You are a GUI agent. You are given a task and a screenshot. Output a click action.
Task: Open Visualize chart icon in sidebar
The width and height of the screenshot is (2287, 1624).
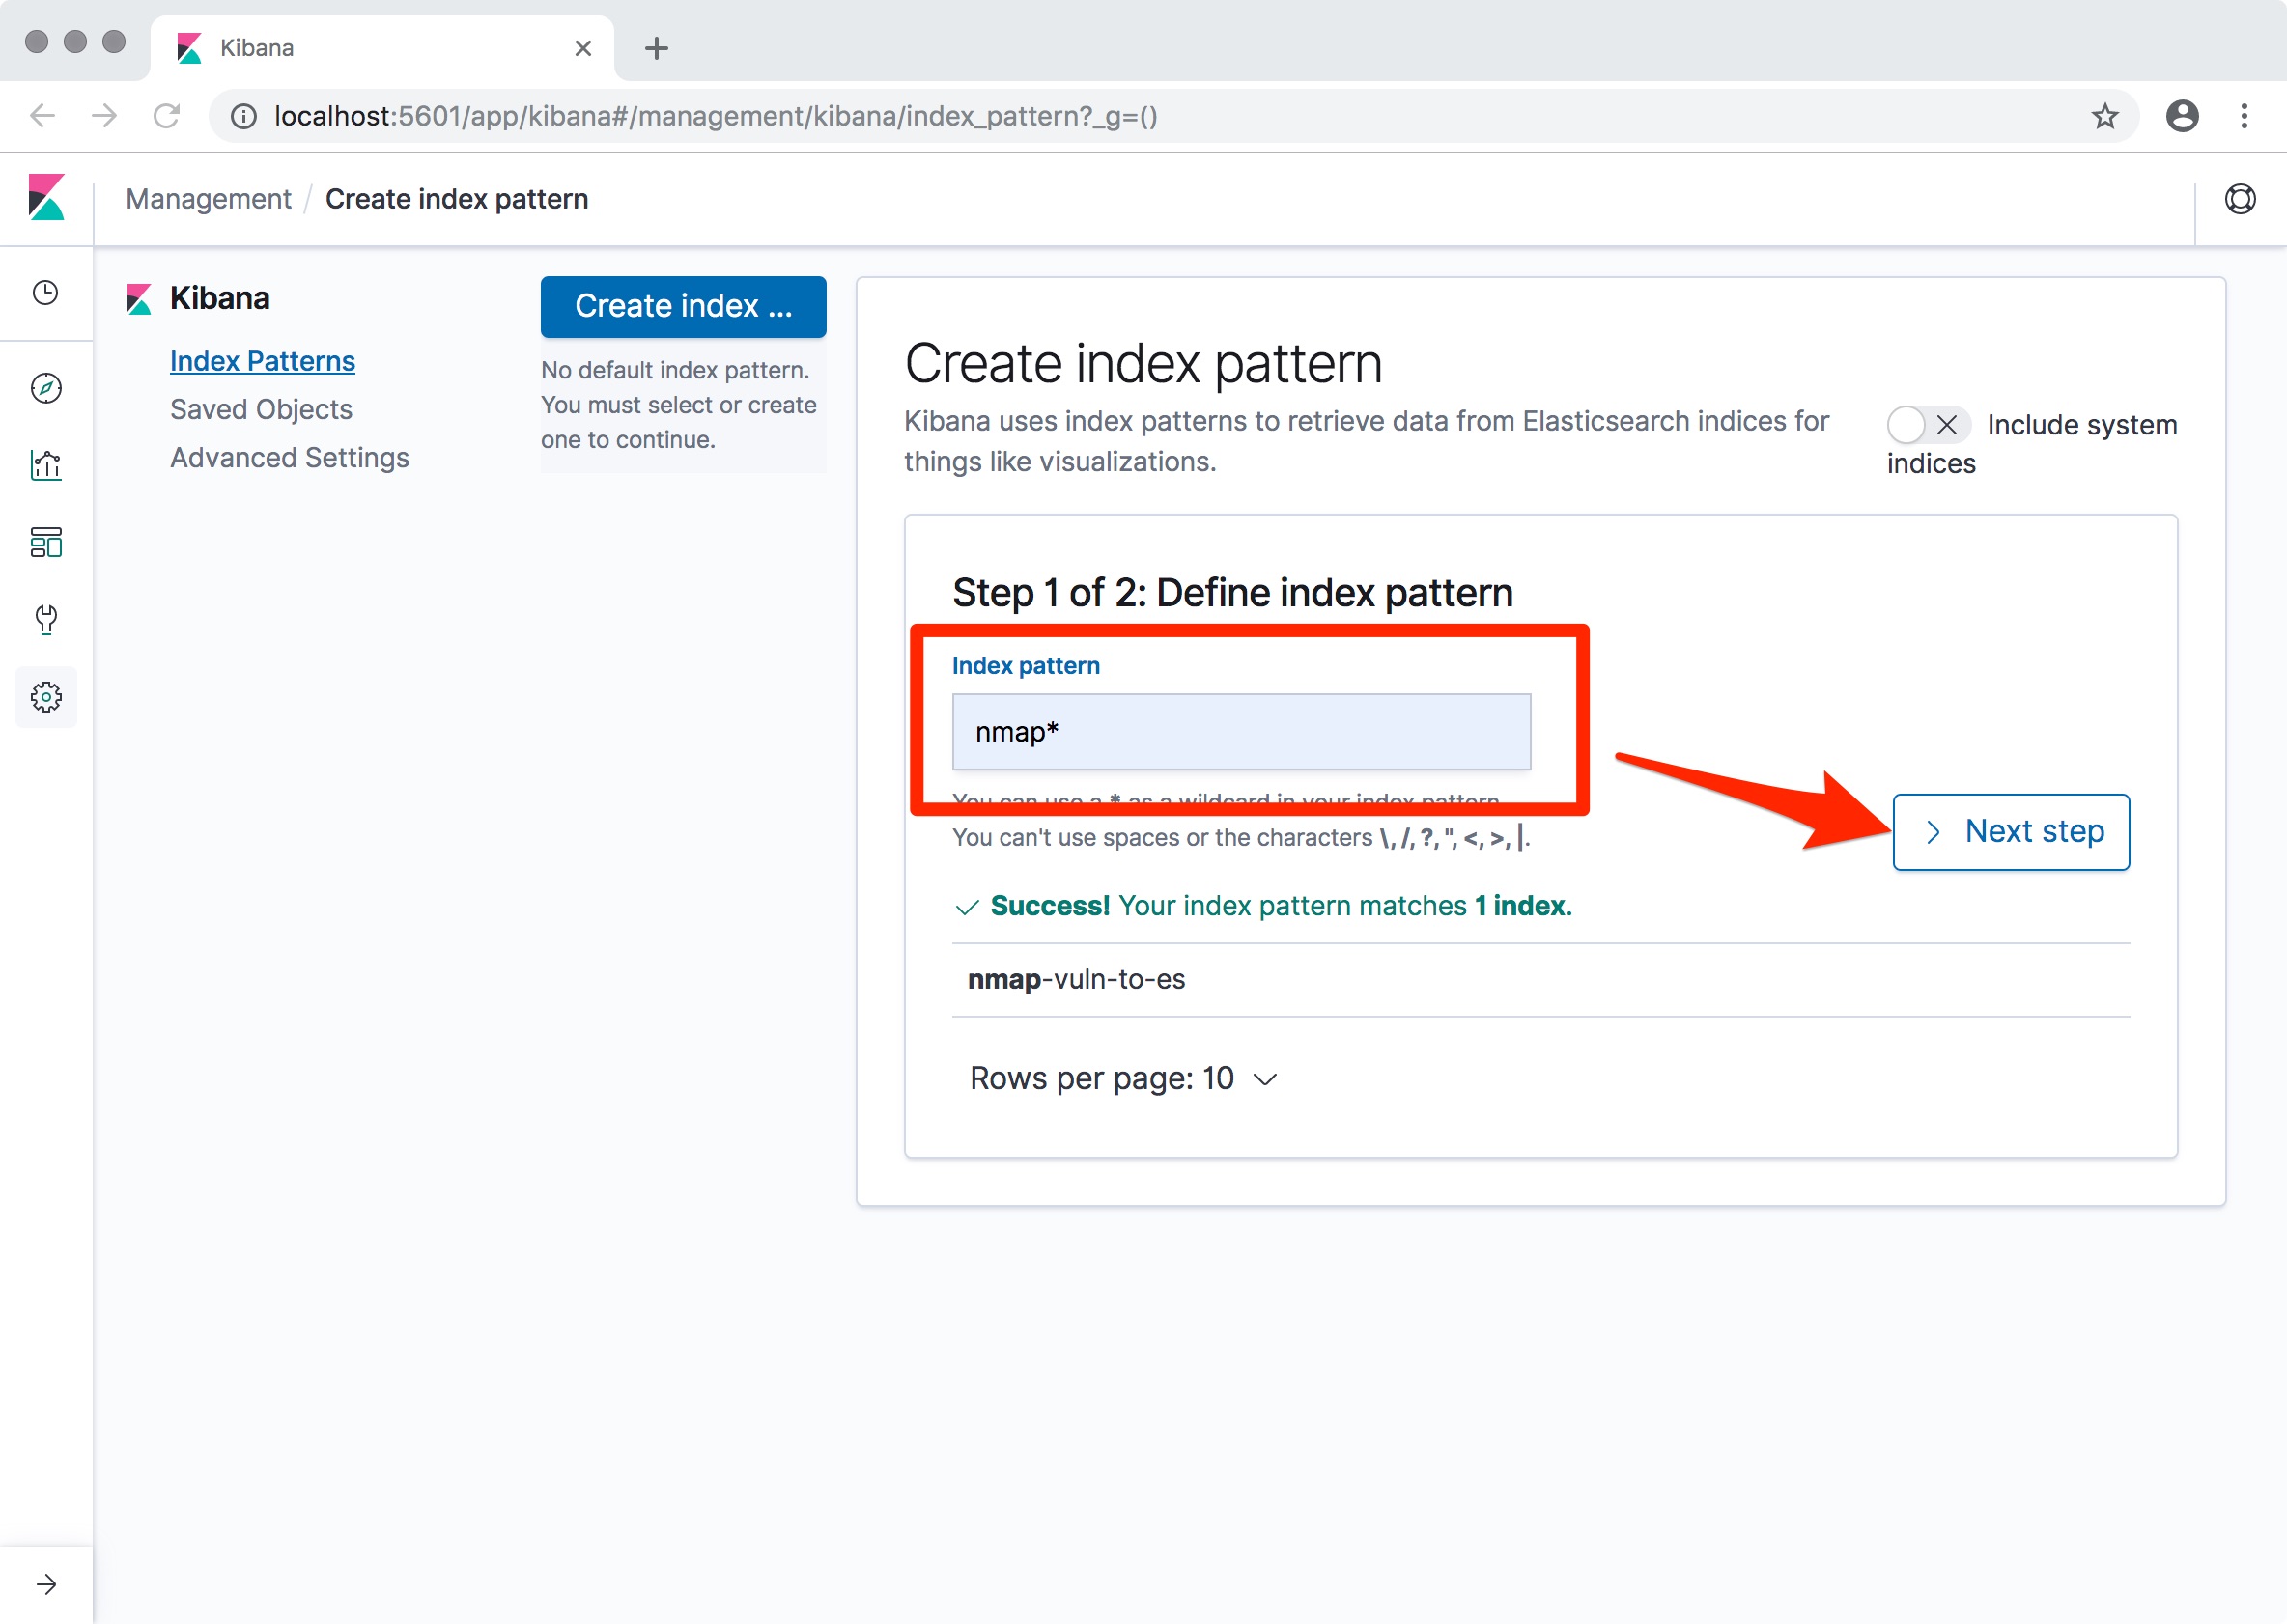(x=46, y=465)
